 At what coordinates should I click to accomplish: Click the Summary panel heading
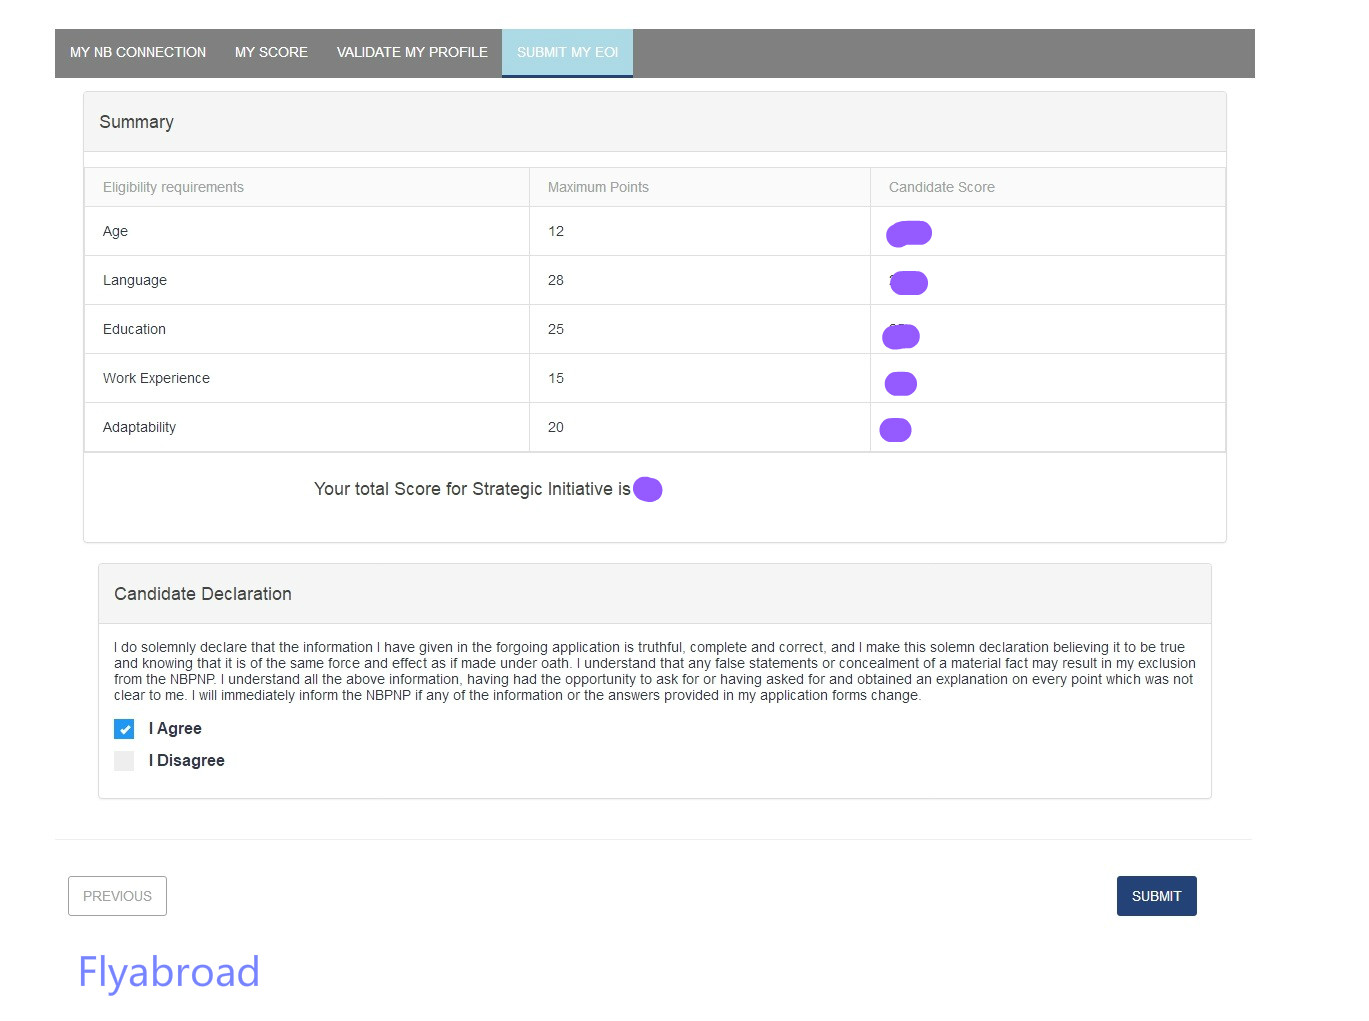[x=137, y=122]
